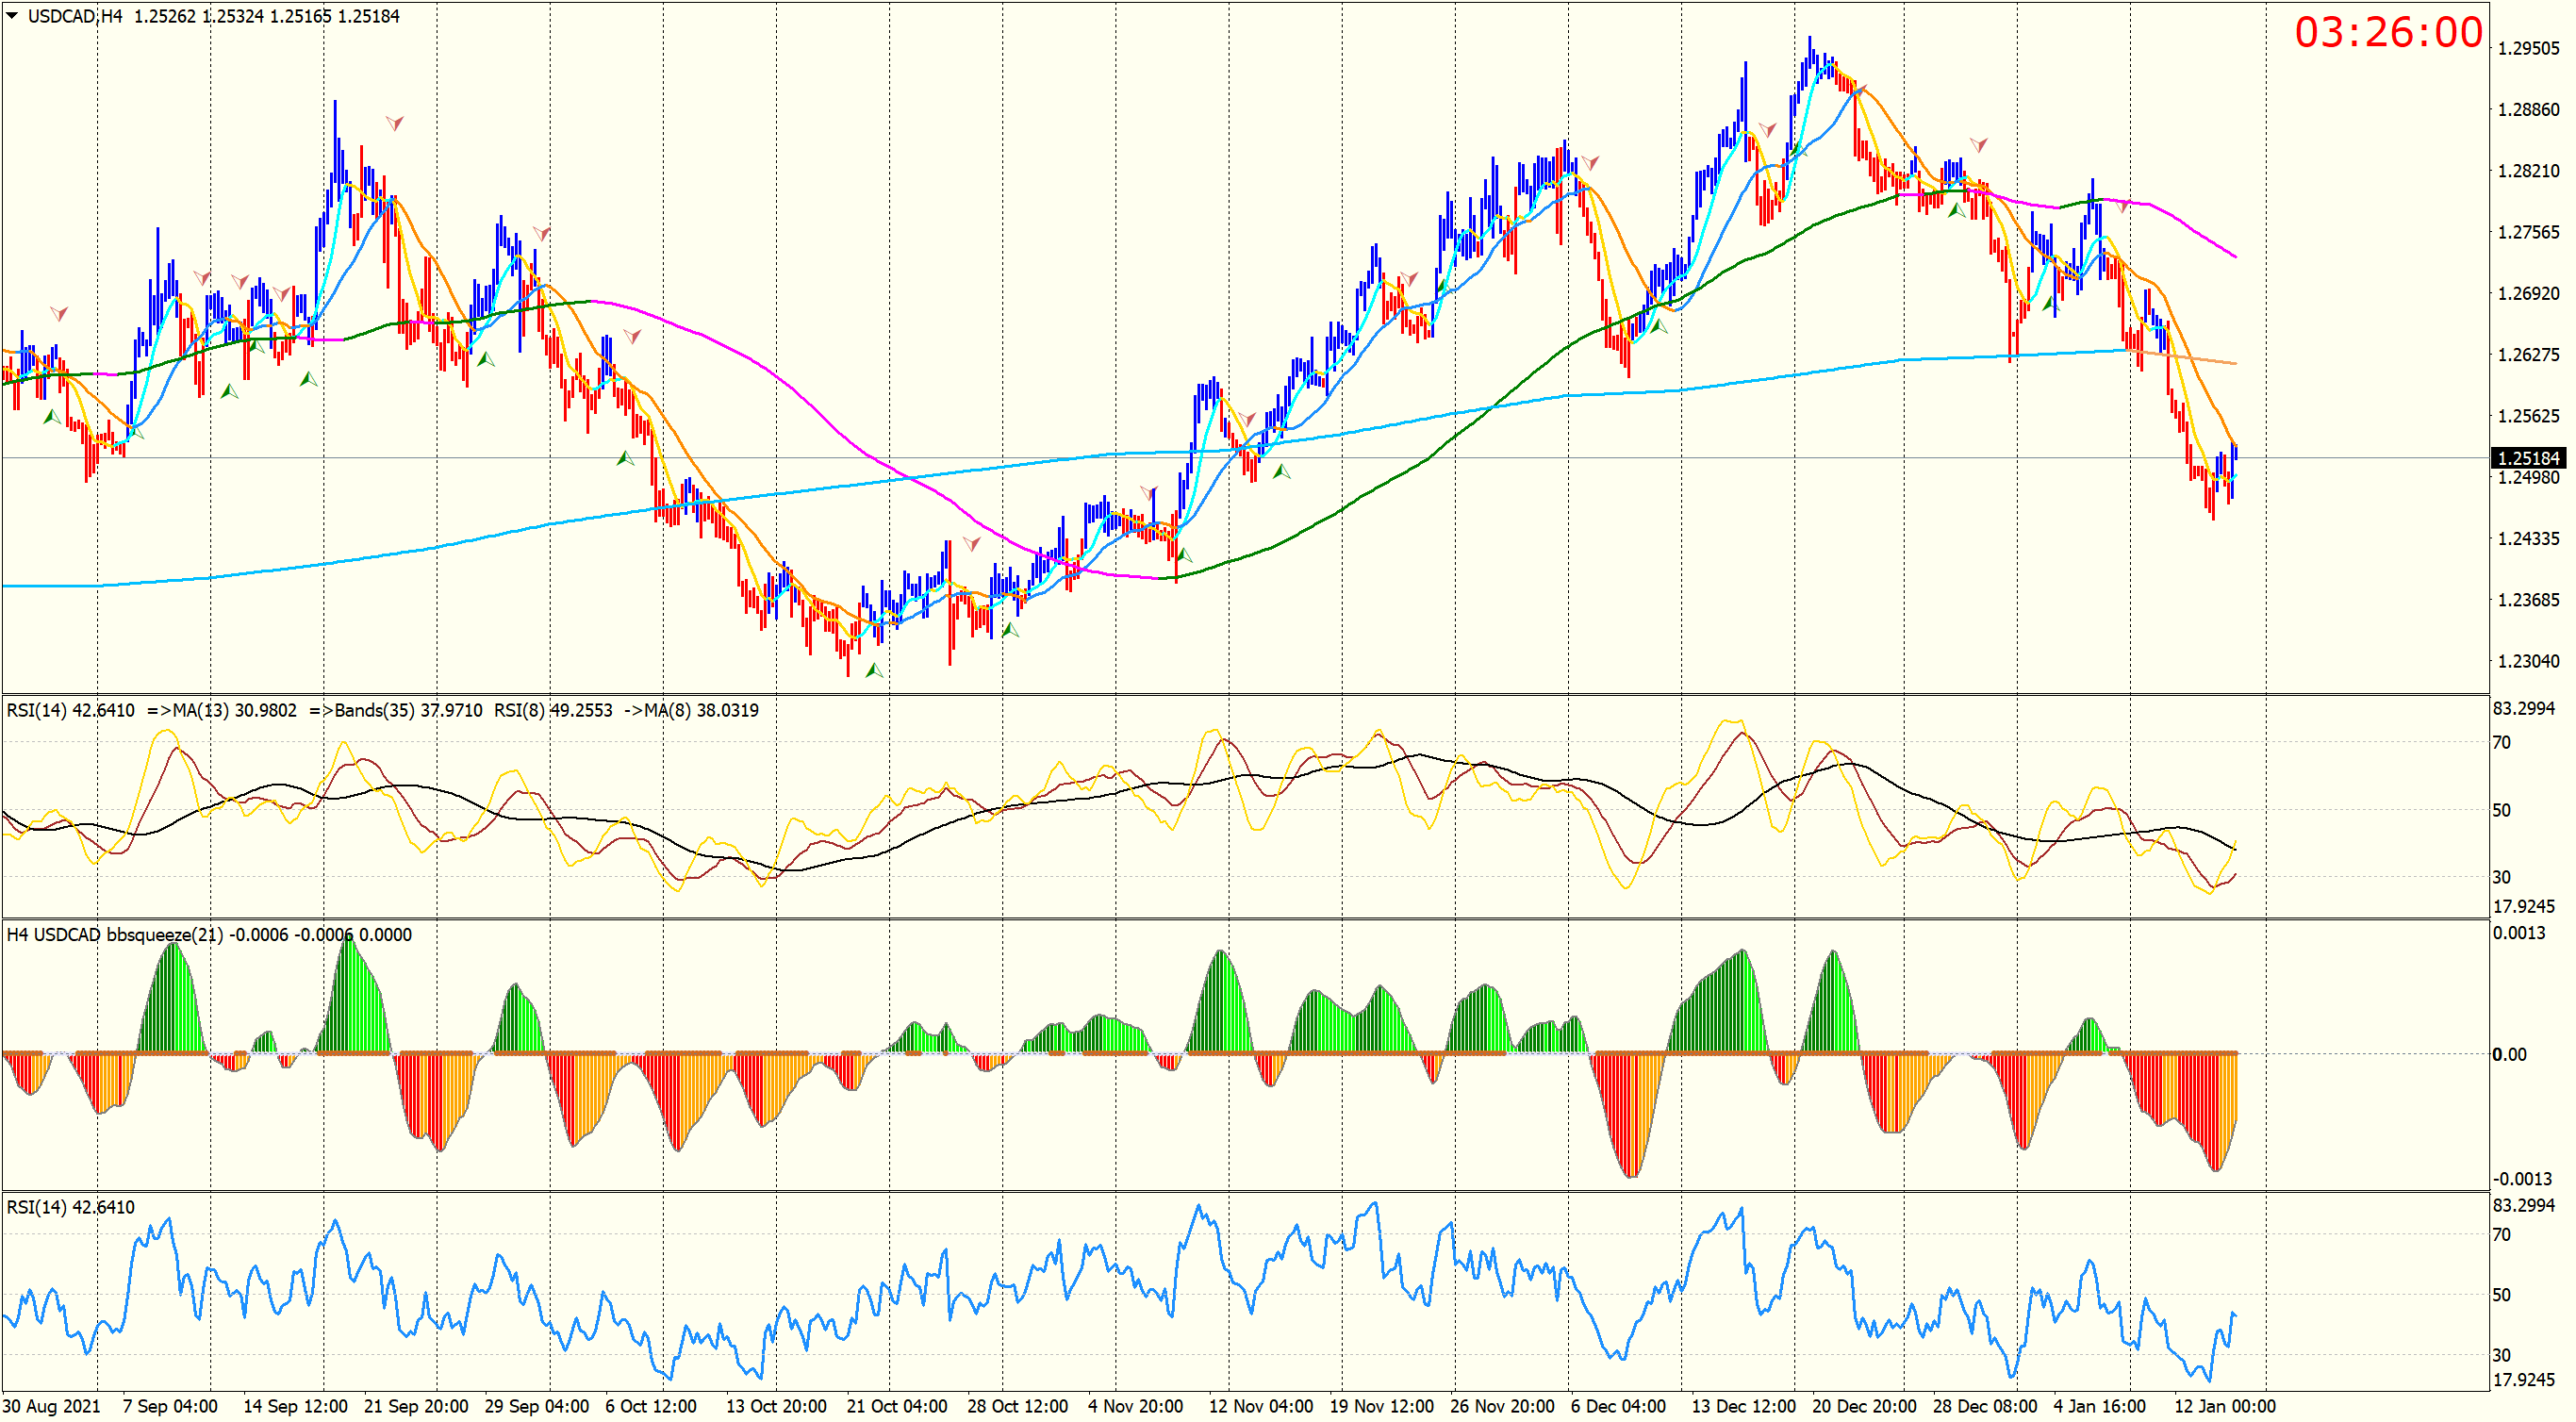Click green buy arrow at October chart low
2576x1422 pixels.
tap(873, 670)
